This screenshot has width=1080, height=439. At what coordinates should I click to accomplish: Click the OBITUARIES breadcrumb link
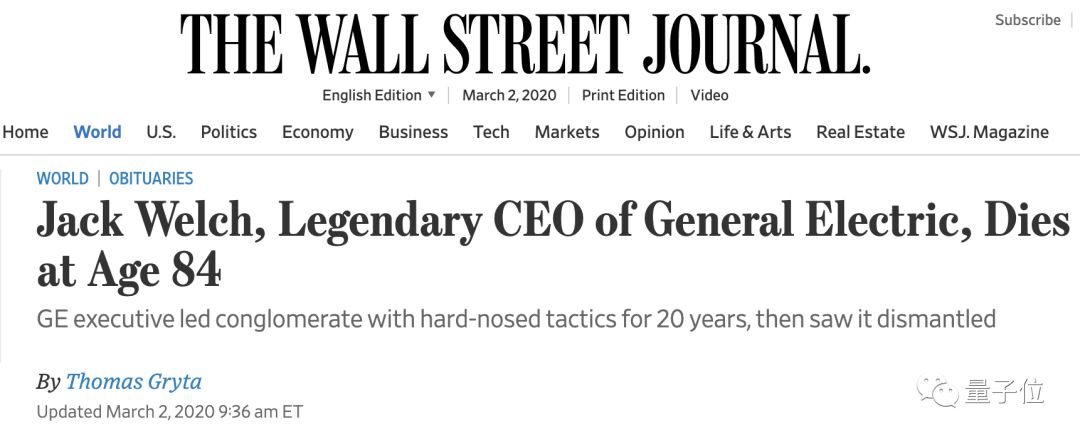(151, 179)
